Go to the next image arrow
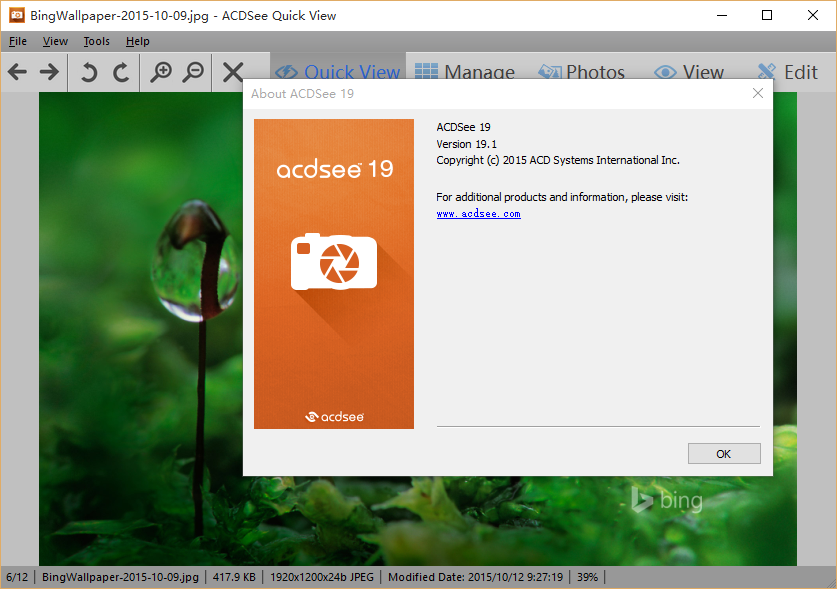 click(x=49, y=72)
